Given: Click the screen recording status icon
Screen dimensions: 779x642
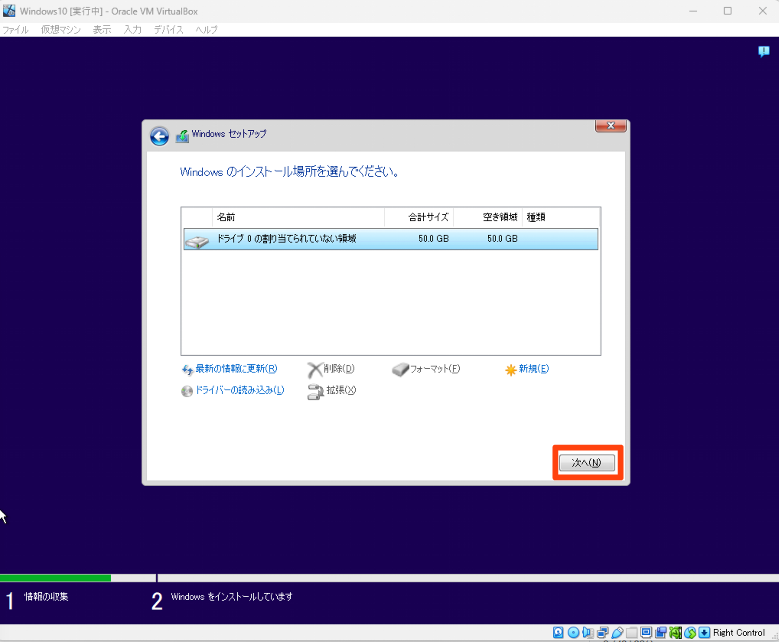Looking at the screenshot, I should [661, 633].
